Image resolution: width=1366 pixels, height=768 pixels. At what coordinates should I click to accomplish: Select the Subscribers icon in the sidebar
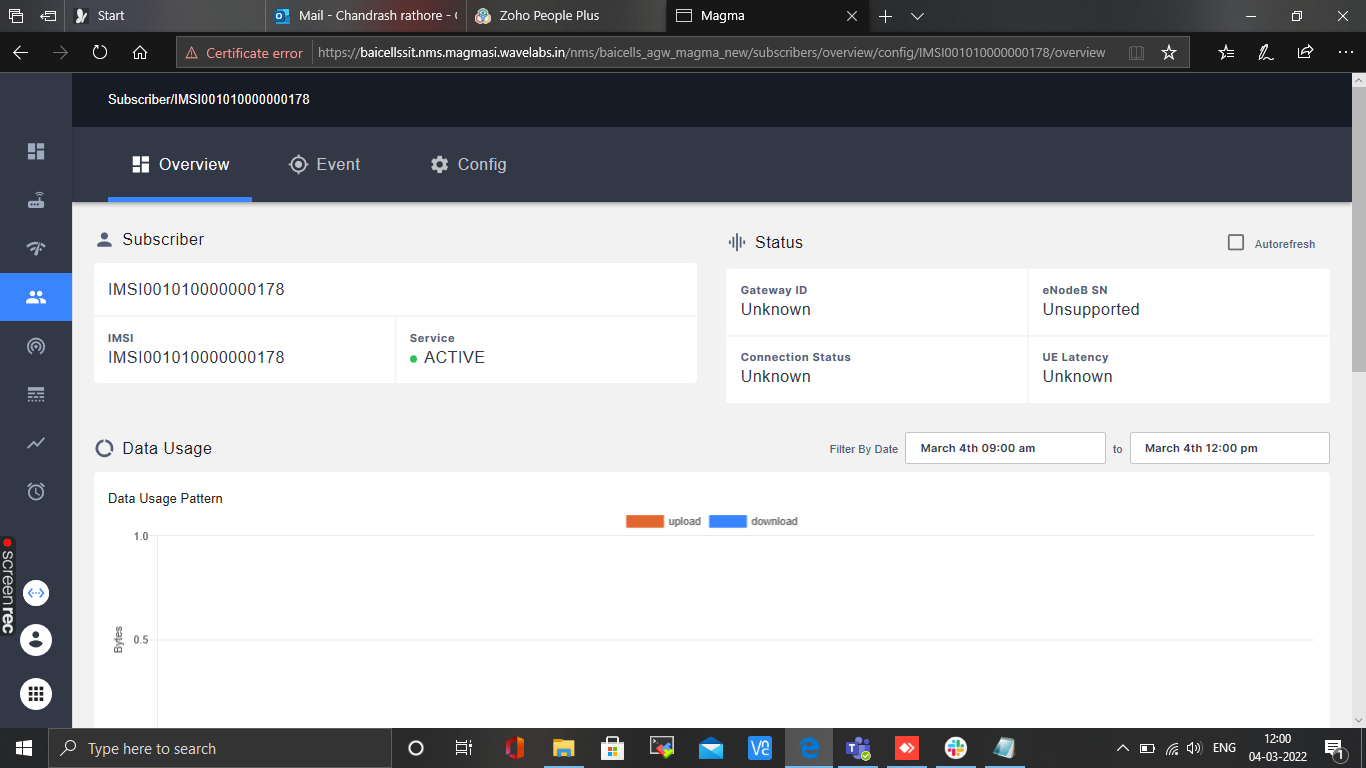click(x=36, y=296)
